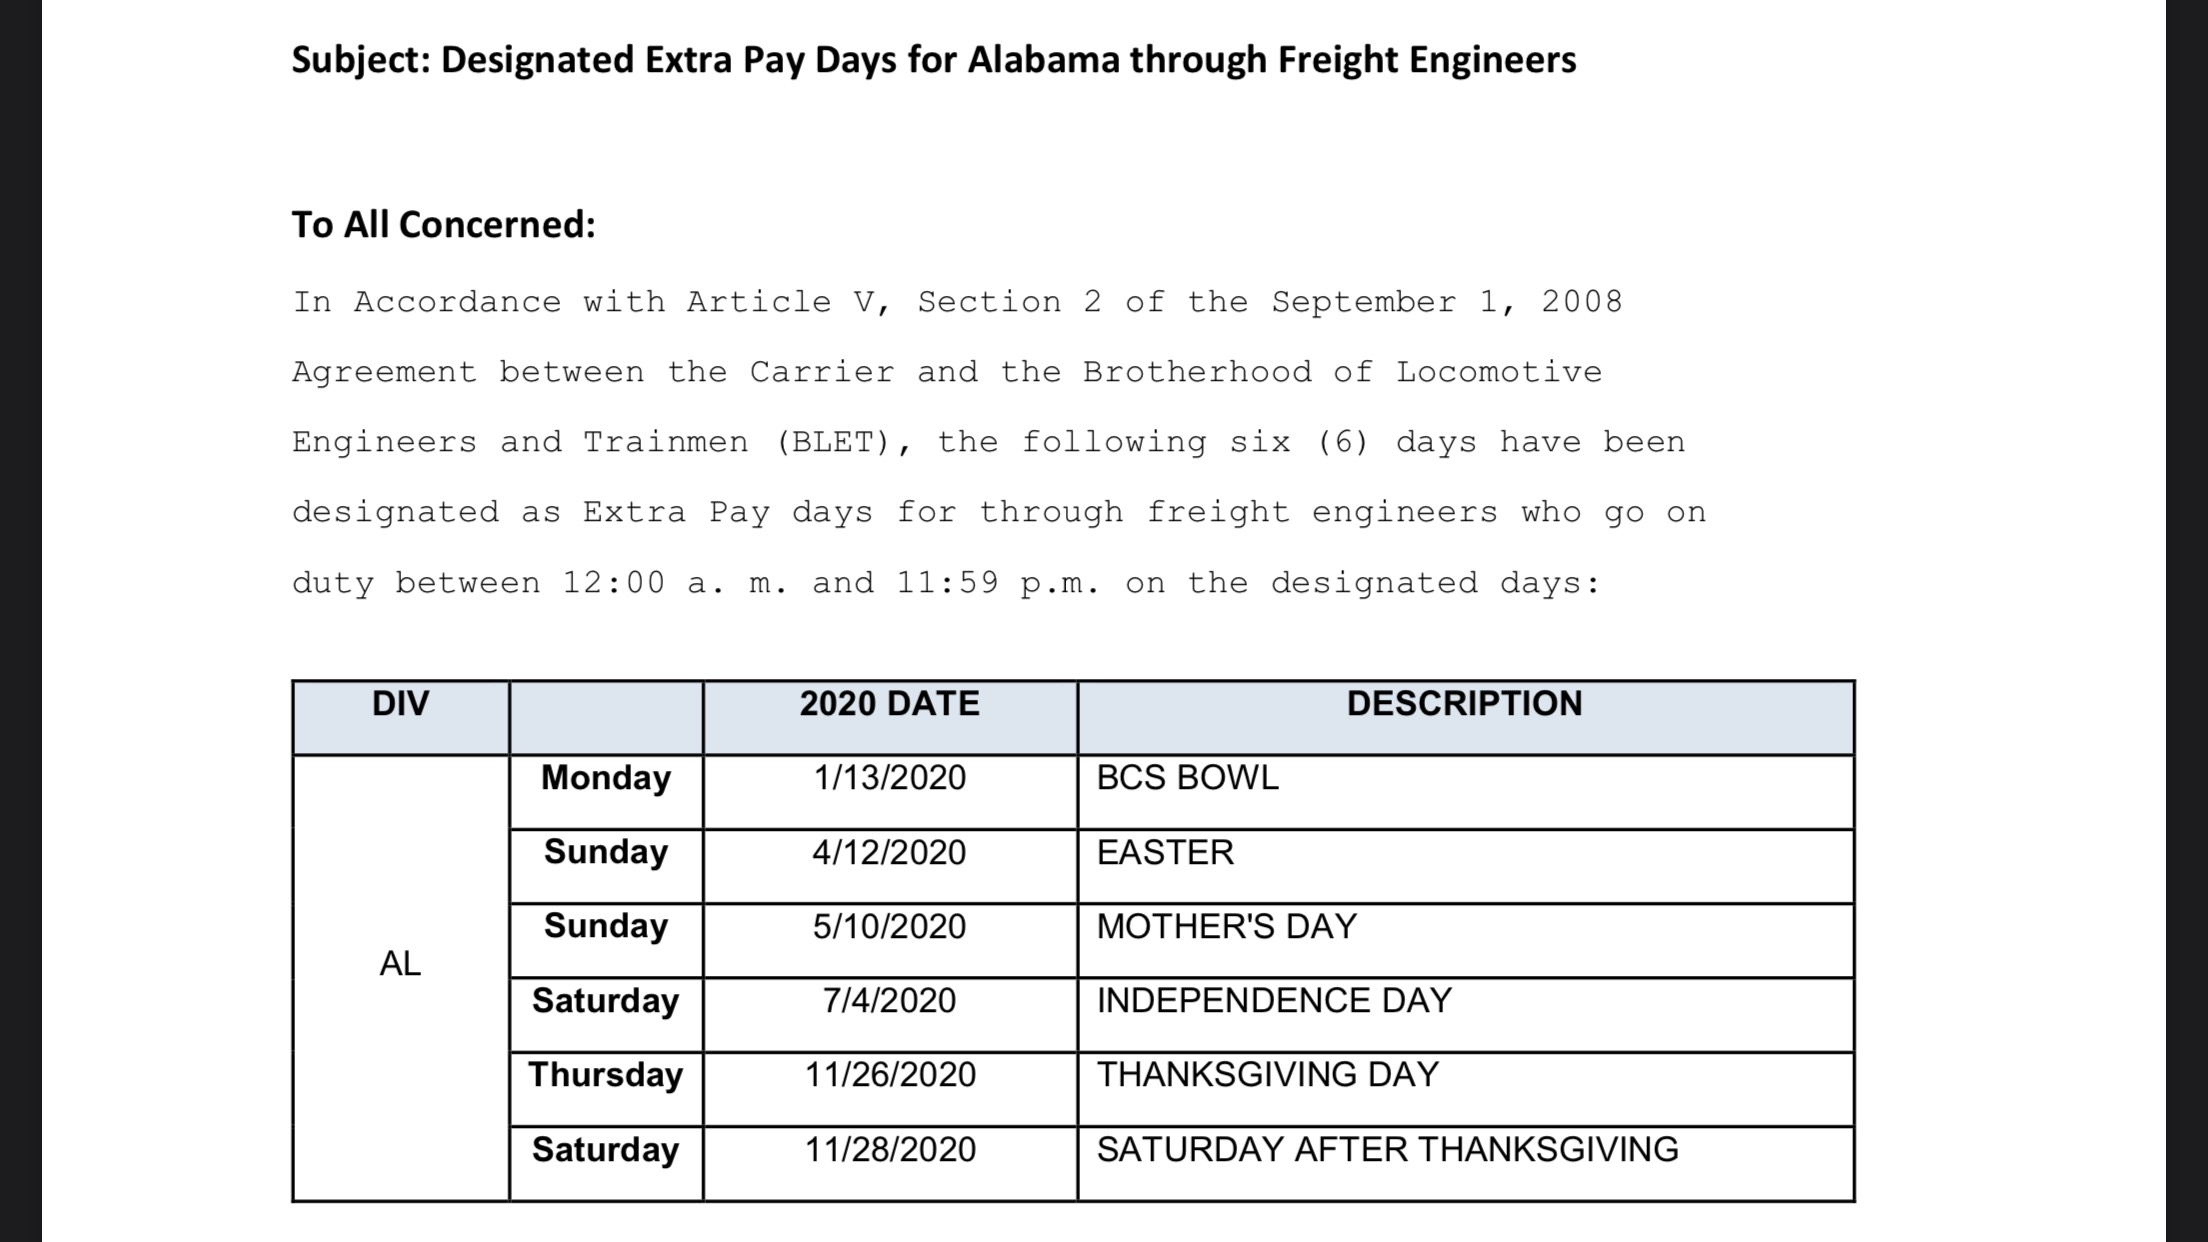Click the 1/13/2020 date cell
Image resolution: width=2208 pixels, height=1242 pixels.
tap(890, 792)
